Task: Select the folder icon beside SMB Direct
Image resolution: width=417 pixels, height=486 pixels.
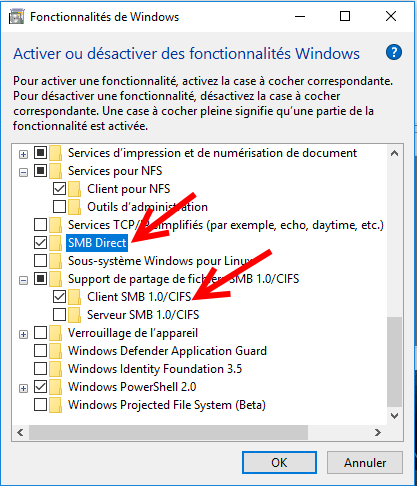Action: 56,243
